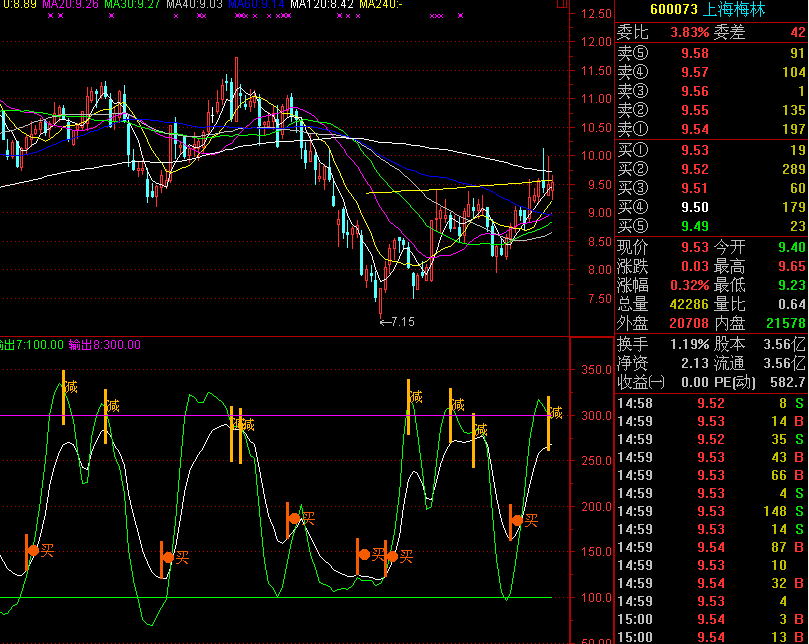The image size is (809, 644).
Task: Click the rightmost 买 buy signal marker
Action: click(x=517, y=520)
